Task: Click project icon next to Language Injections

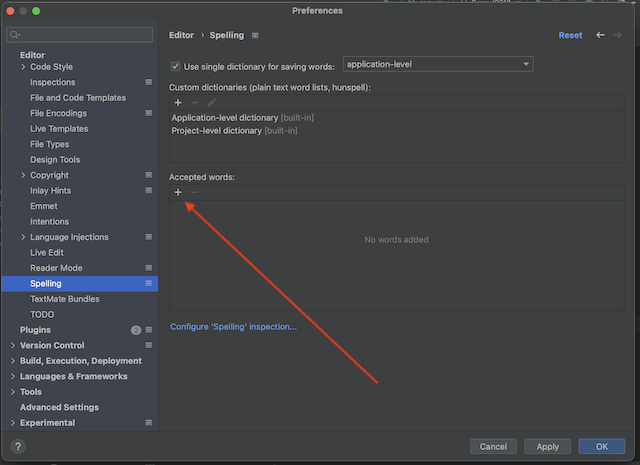Action: (x=149, y=237)
